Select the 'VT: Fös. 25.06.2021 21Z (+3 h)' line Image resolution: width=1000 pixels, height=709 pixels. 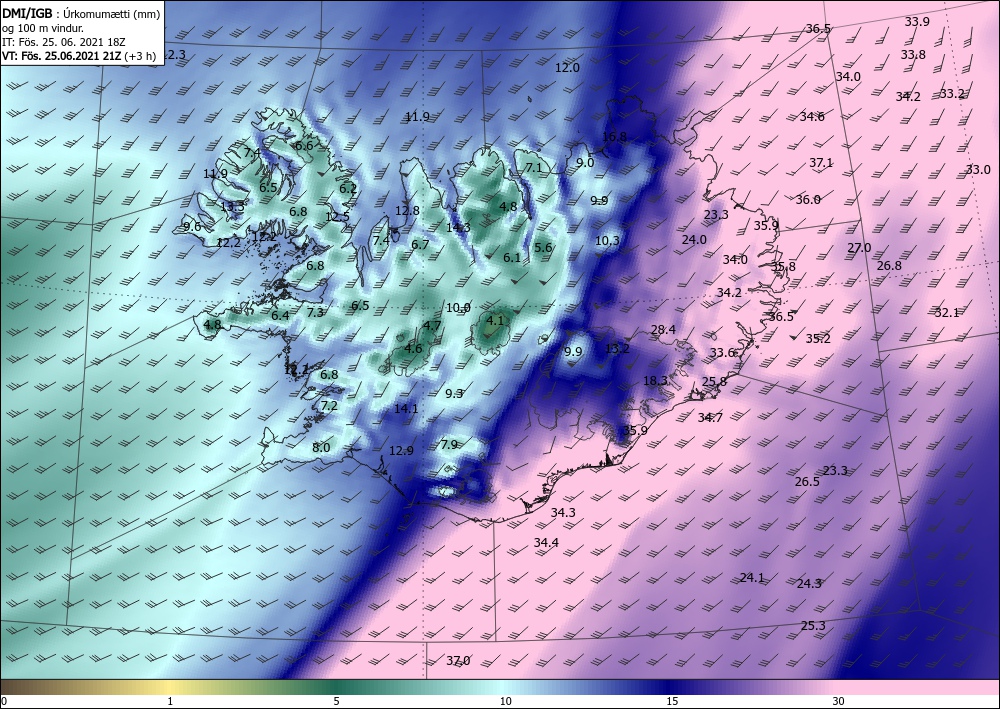coord(78,55)
